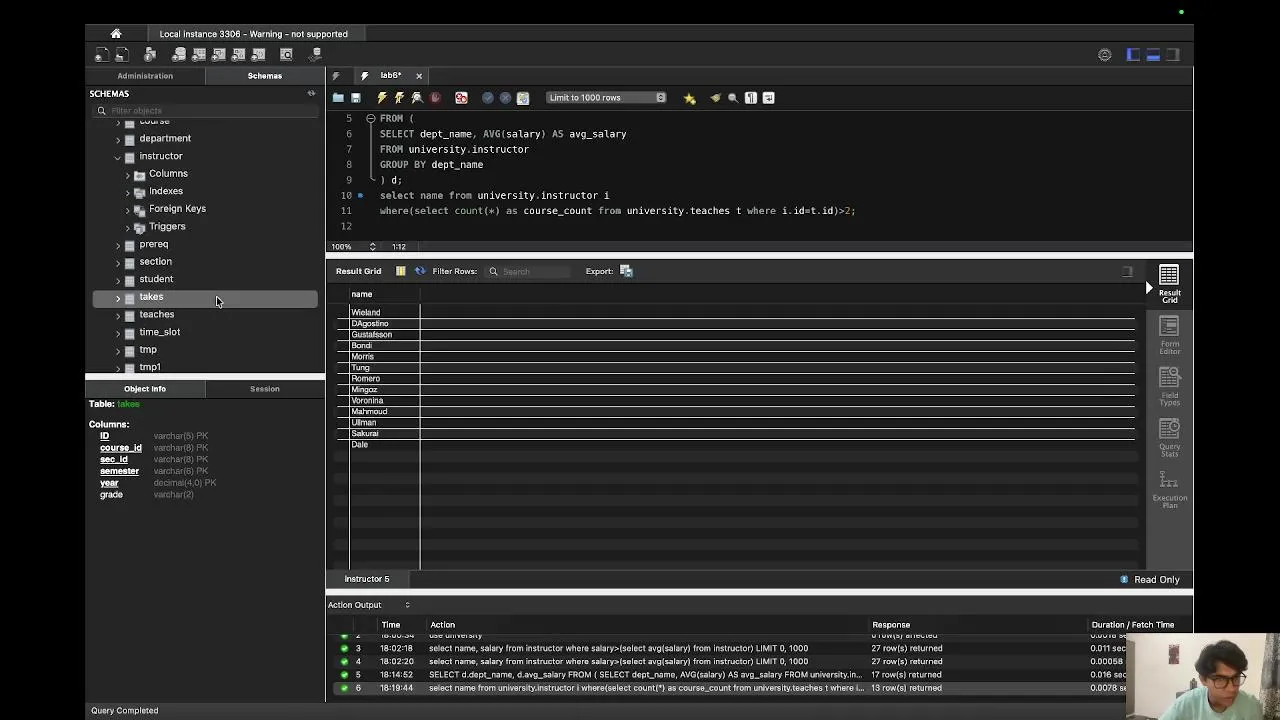Screen dimensions: 1280x720
Task: Open the Session tab
Action: click(265, 389)
